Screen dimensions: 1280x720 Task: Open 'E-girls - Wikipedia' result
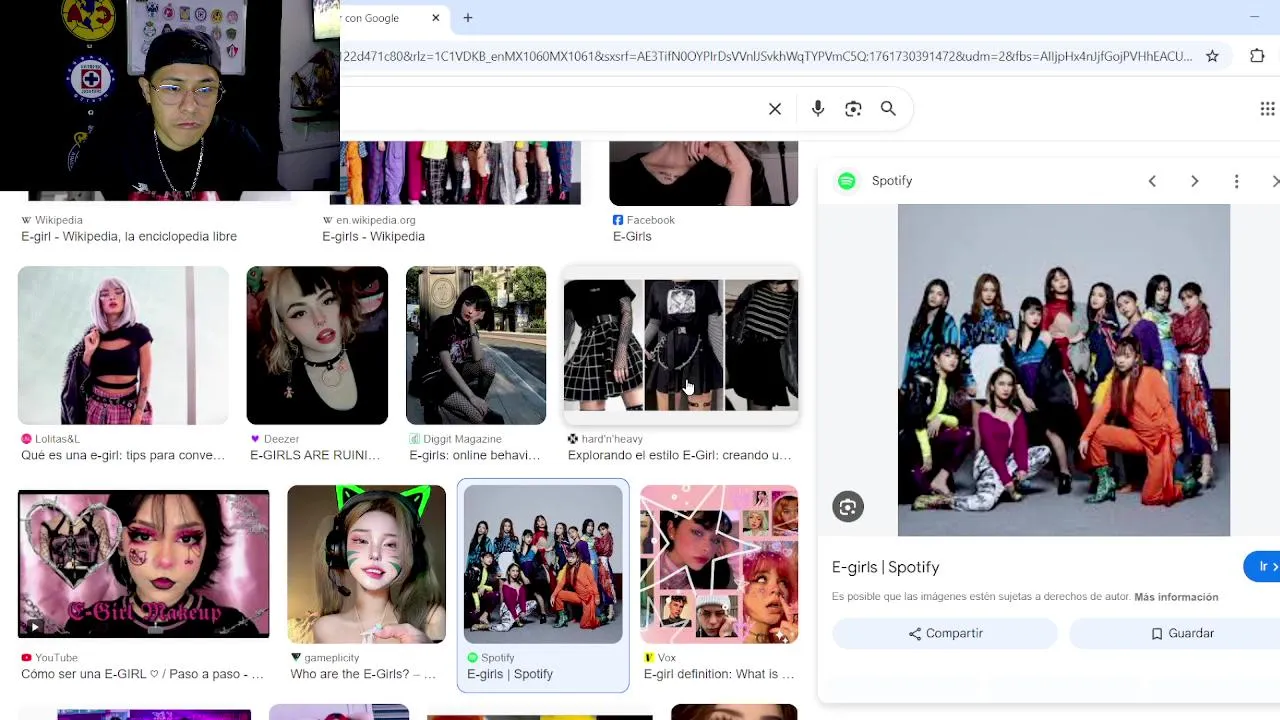click(373, 236)
